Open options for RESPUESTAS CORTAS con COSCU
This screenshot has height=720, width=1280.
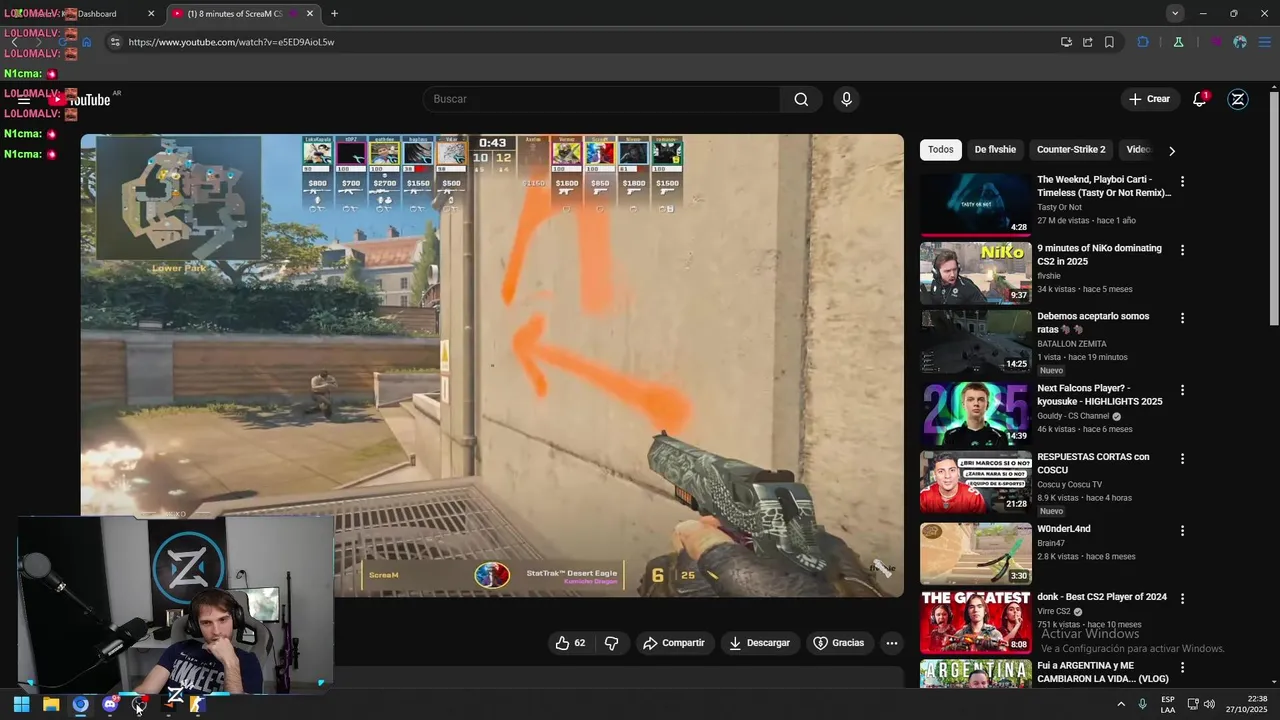coord(1182,459)
